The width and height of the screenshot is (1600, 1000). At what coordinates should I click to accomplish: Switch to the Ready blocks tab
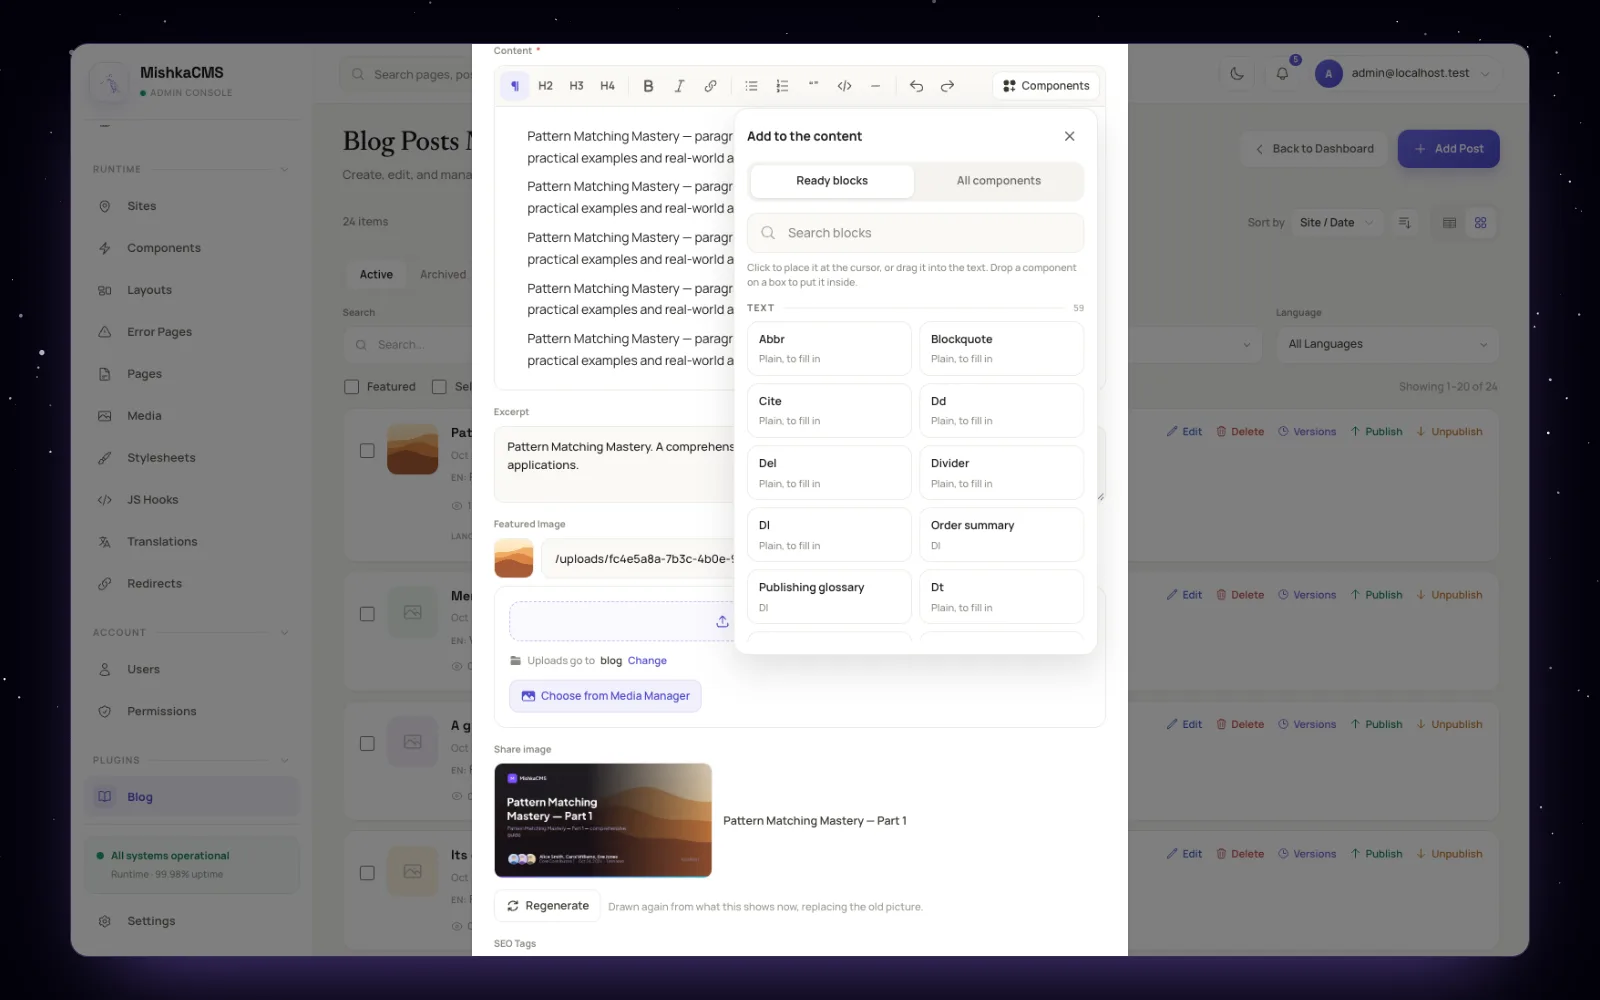click(832, 181)
